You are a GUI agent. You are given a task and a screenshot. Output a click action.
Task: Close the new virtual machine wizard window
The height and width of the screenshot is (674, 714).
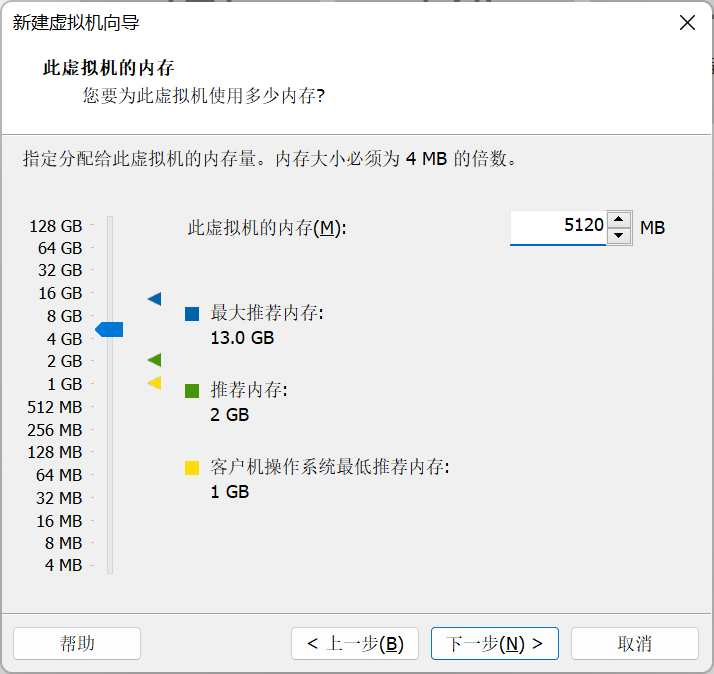coord(687,23)
